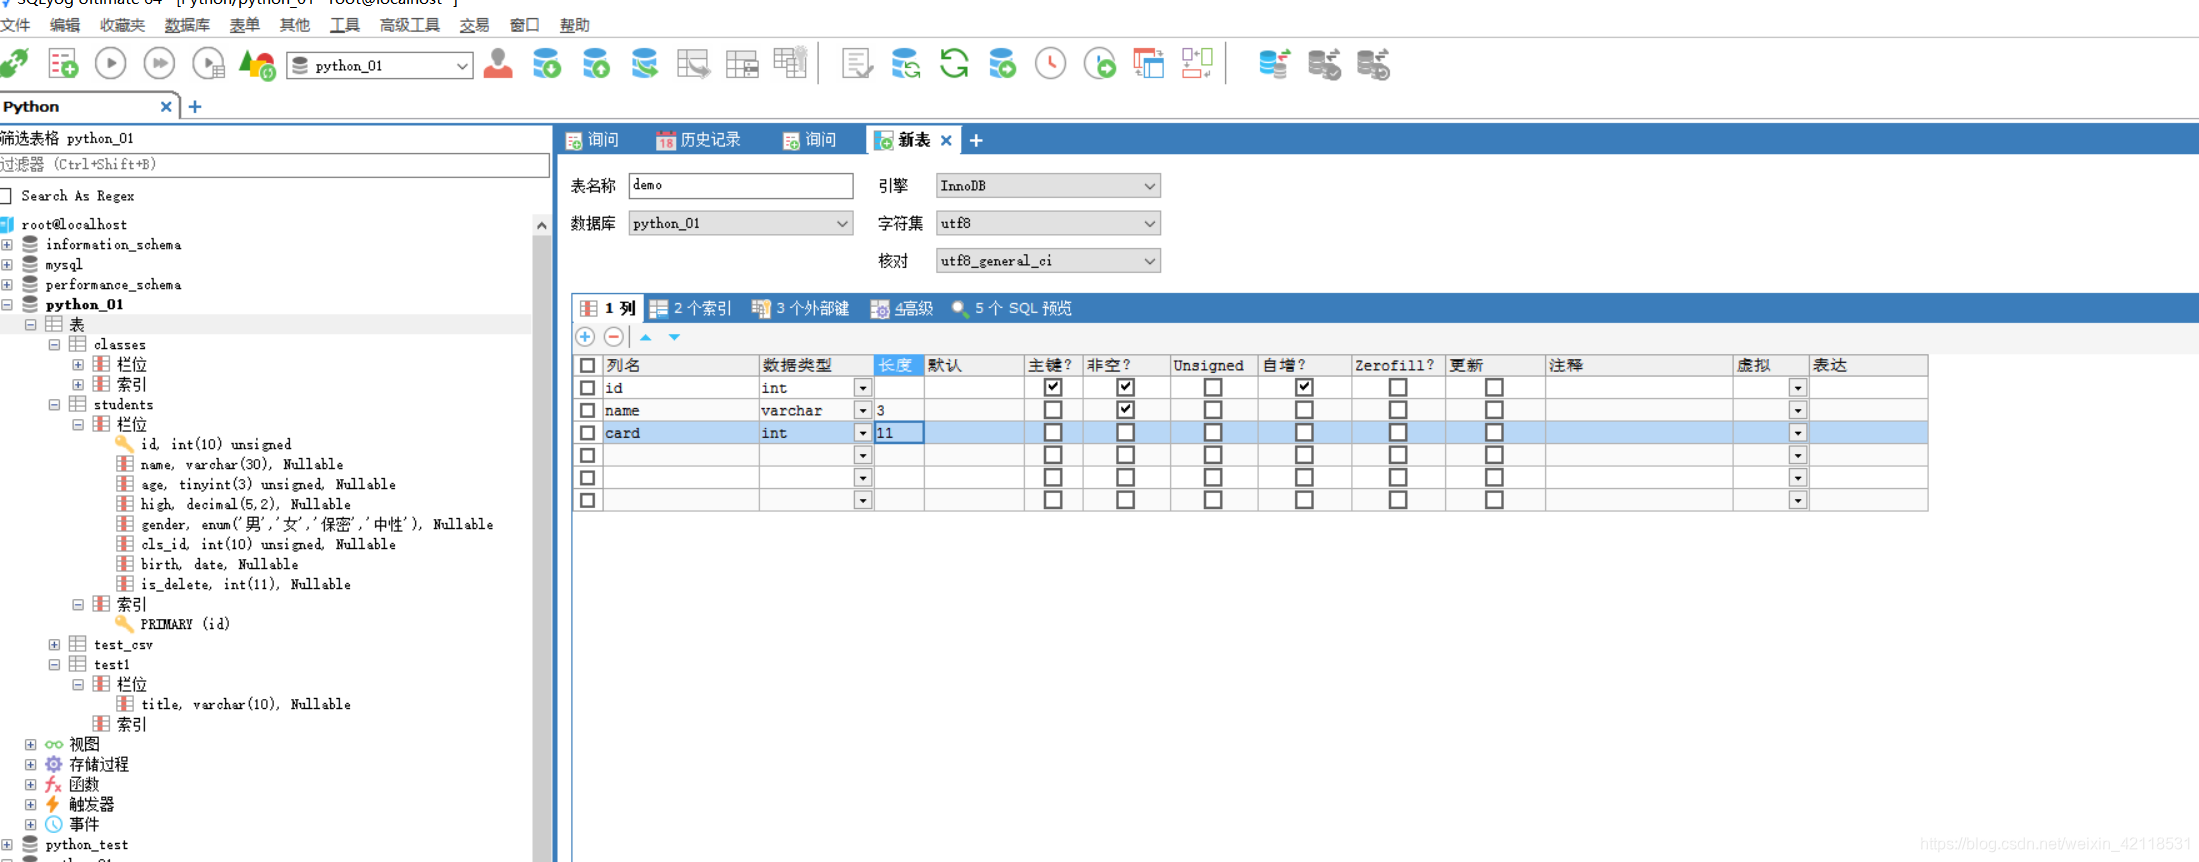Open data type dropdown for card column
The height and width of the screenshot is (862, 2199).
(862, 433)
